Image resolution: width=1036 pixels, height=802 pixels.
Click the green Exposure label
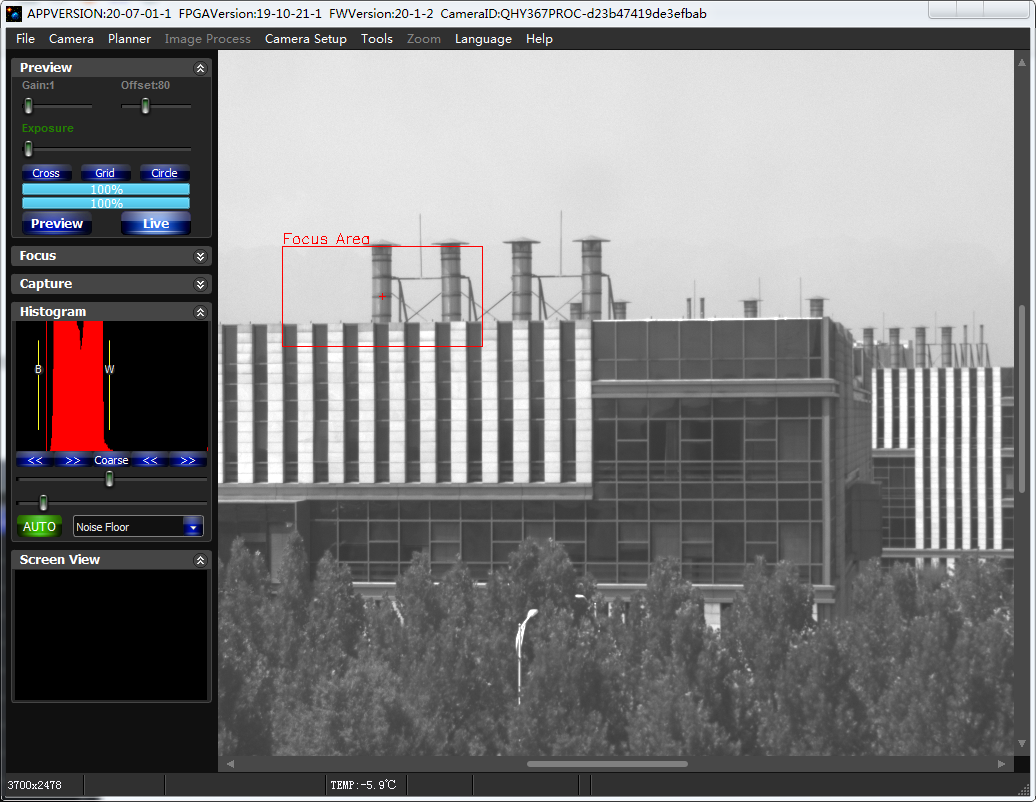click(48, 128)
